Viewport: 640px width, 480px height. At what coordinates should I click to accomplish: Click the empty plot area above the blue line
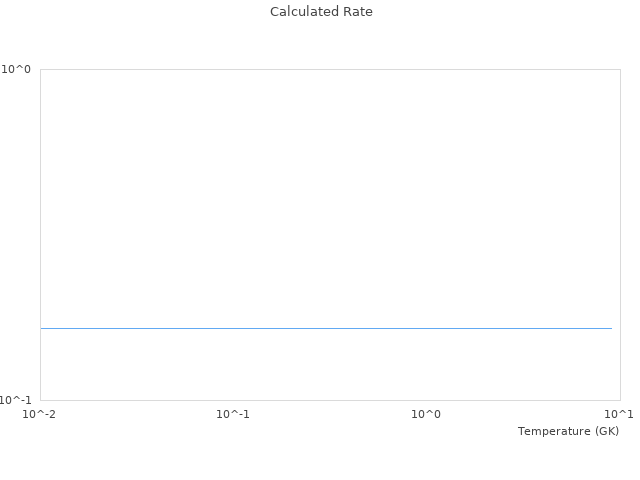click(x=330, y=200)
